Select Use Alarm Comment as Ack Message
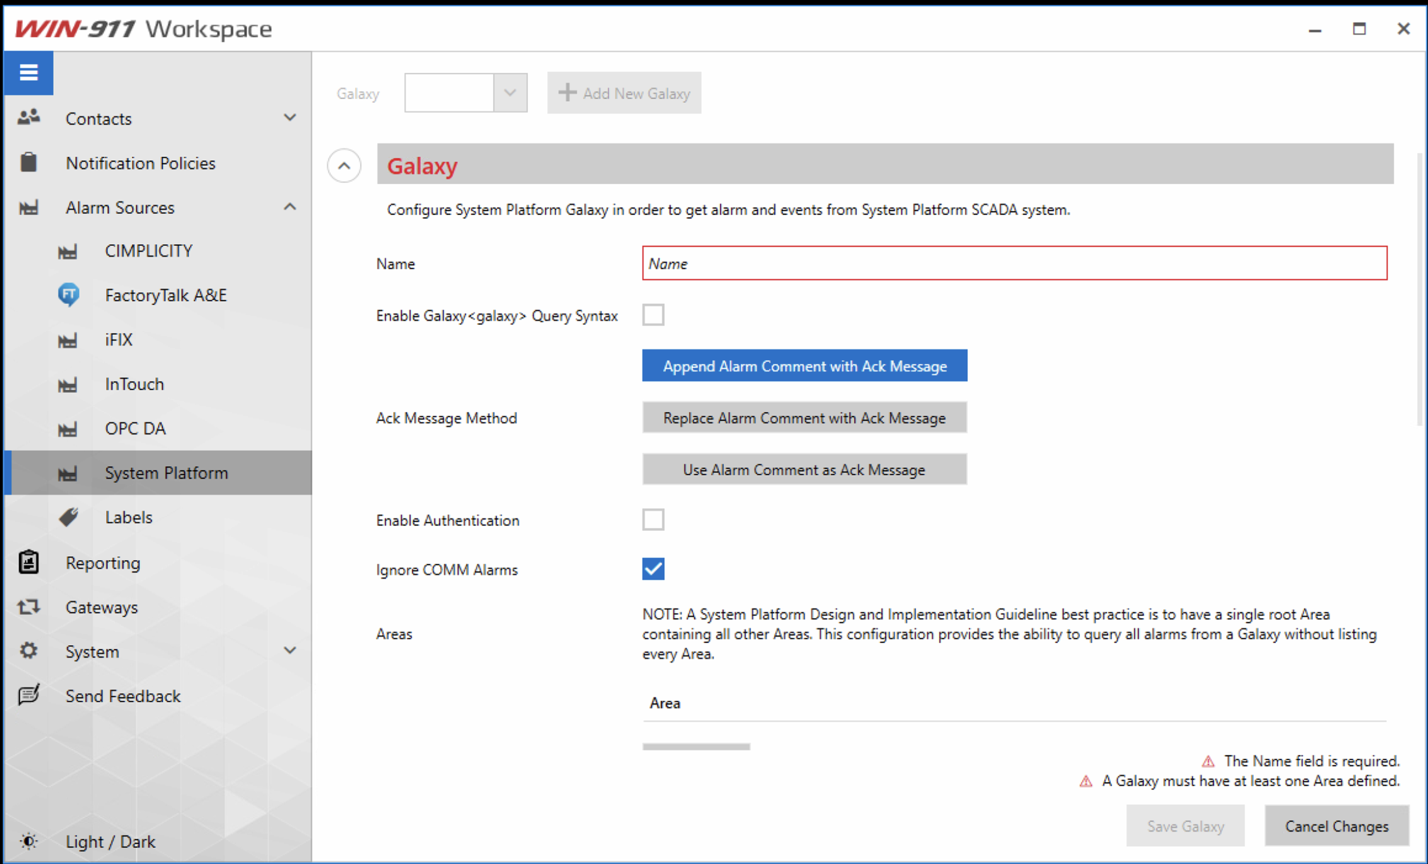 tap(805, 469)
